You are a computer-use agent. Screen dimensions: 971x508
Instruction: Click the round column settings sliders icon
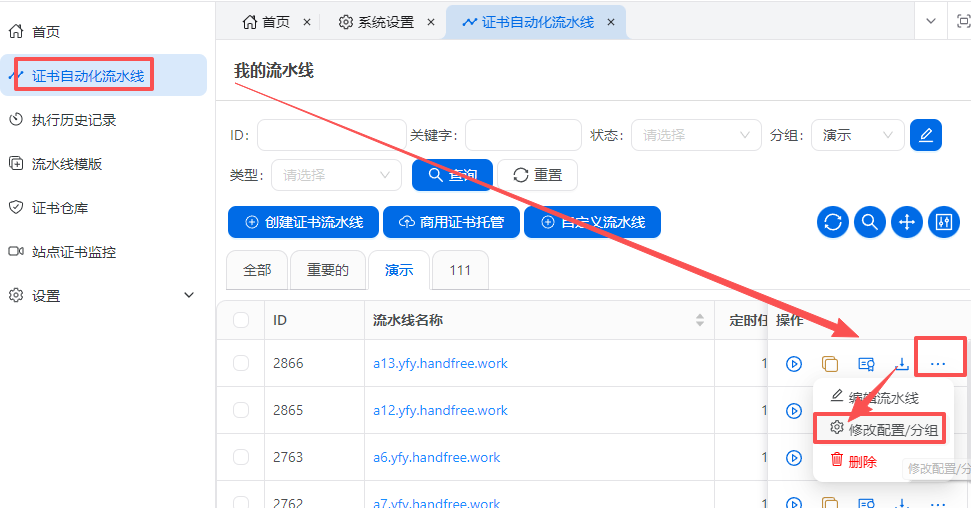tap(943, 222)
